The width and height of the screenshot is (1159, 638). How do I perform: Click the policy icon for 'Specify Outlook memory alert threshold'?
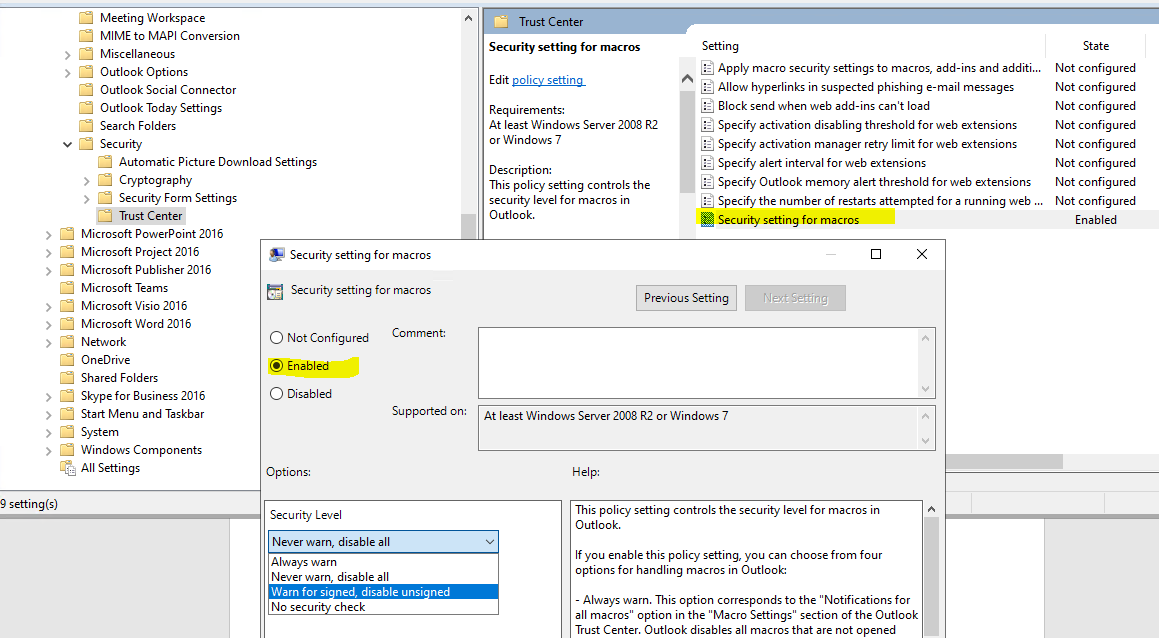[707, 182]
